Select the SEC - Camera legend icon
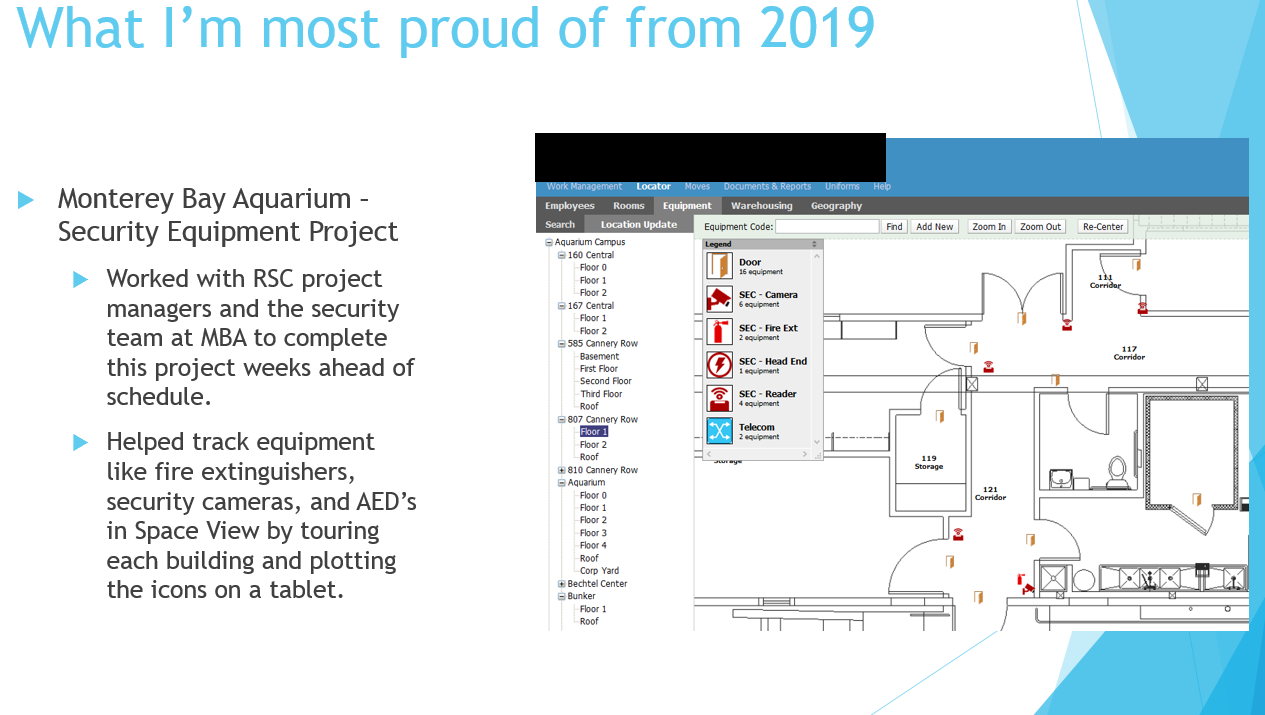1265x715 pixels. pyautogui.click(x=719, y=299)
